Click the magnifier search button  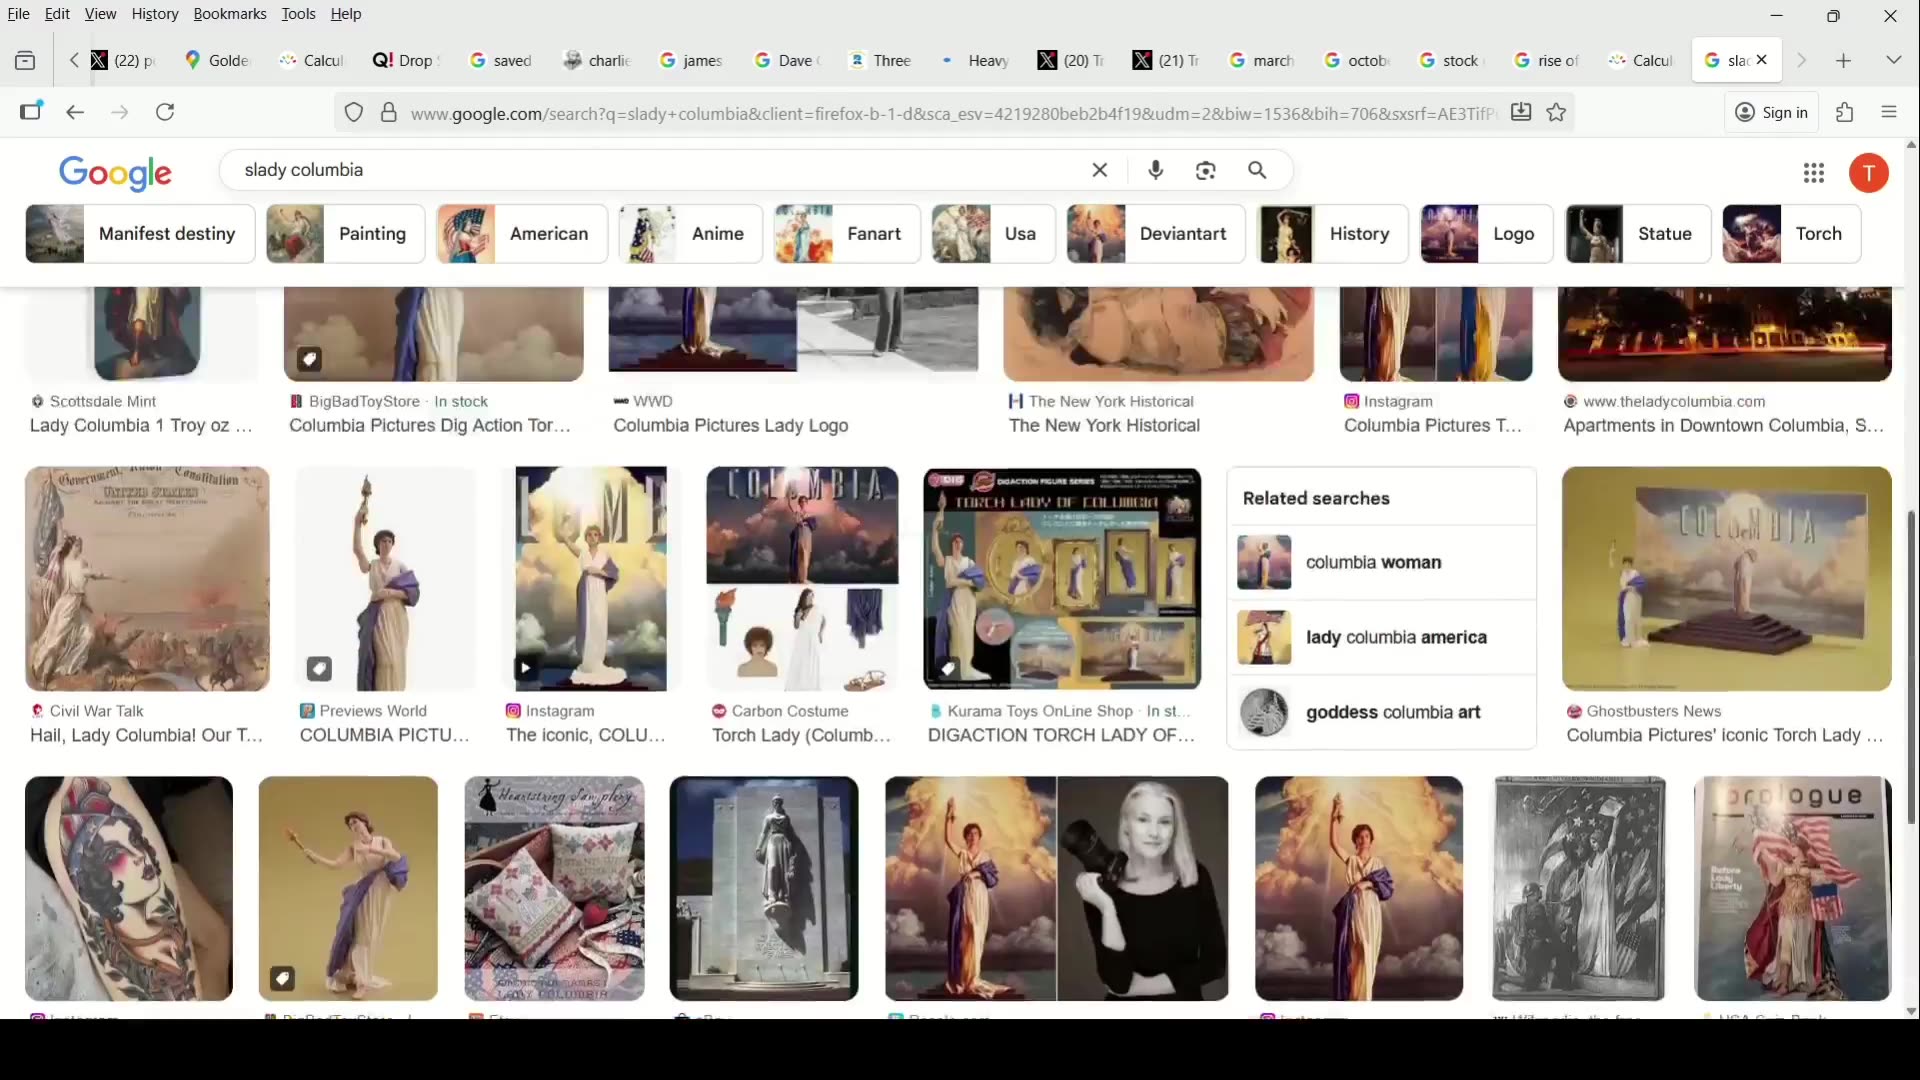point(1258,171)
